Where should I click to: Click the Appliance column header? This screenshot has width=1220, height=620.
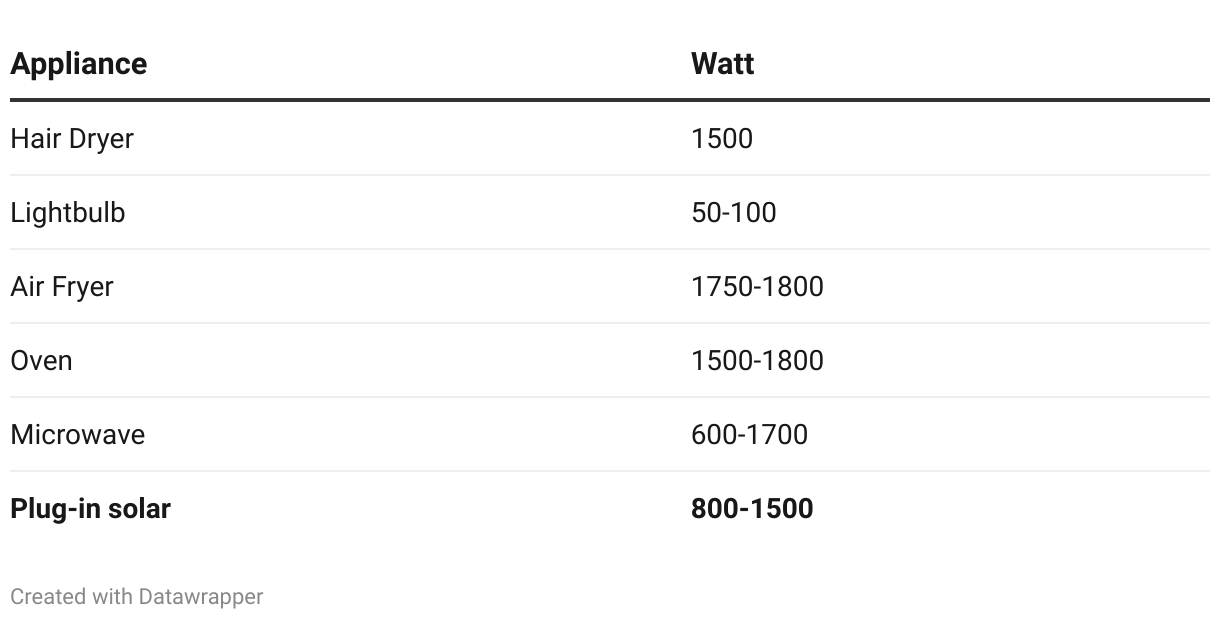coord(79,64)
